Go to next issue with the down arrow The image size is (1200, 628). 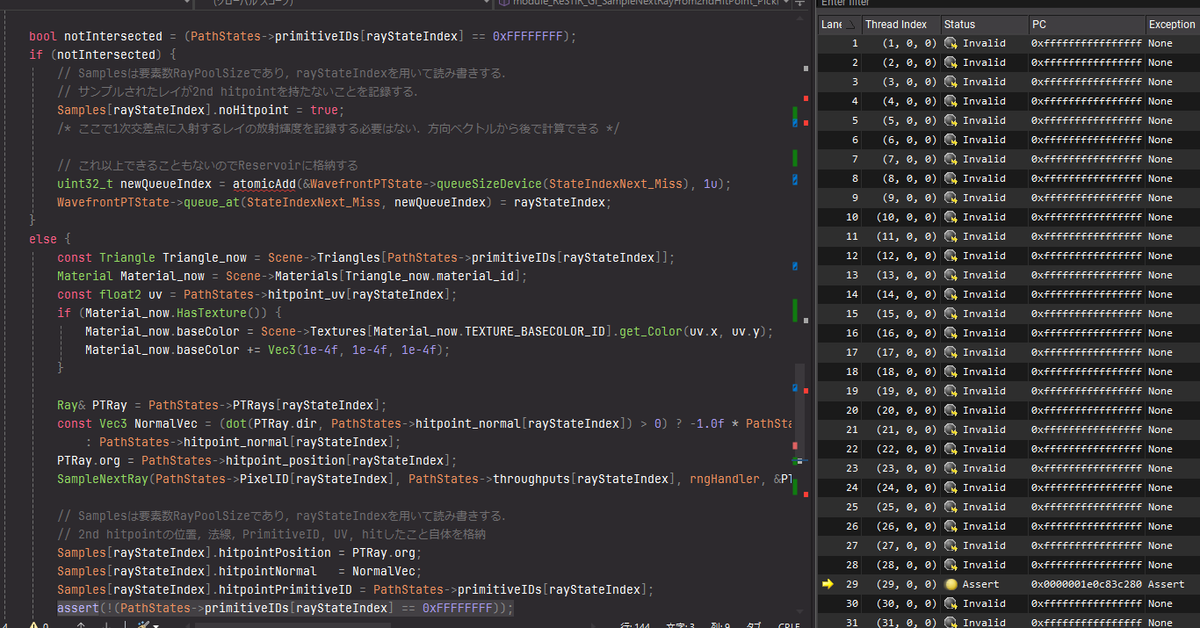106,623
